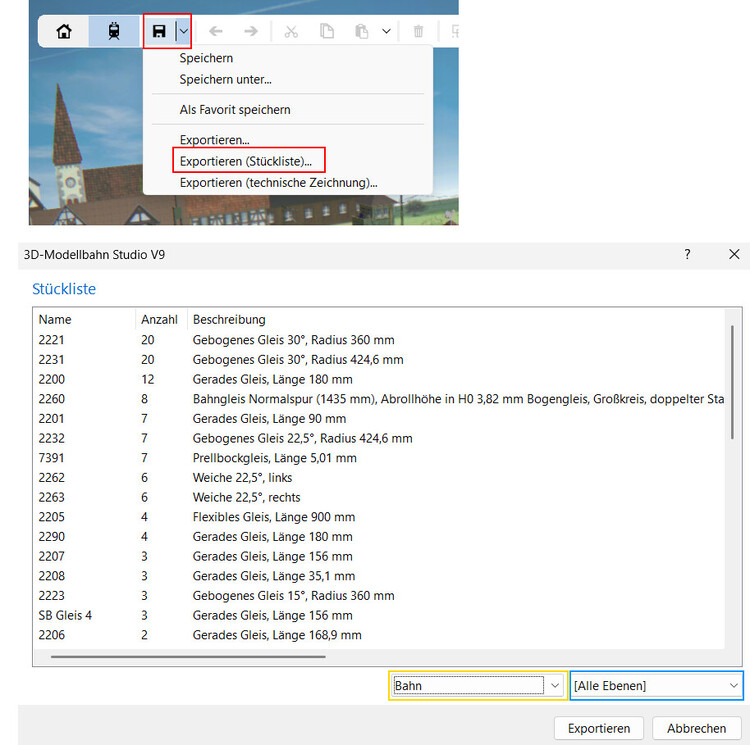Click the Save floppy disk icon
Viewport: 750px width, 745px height.
(x=159, y=31)
